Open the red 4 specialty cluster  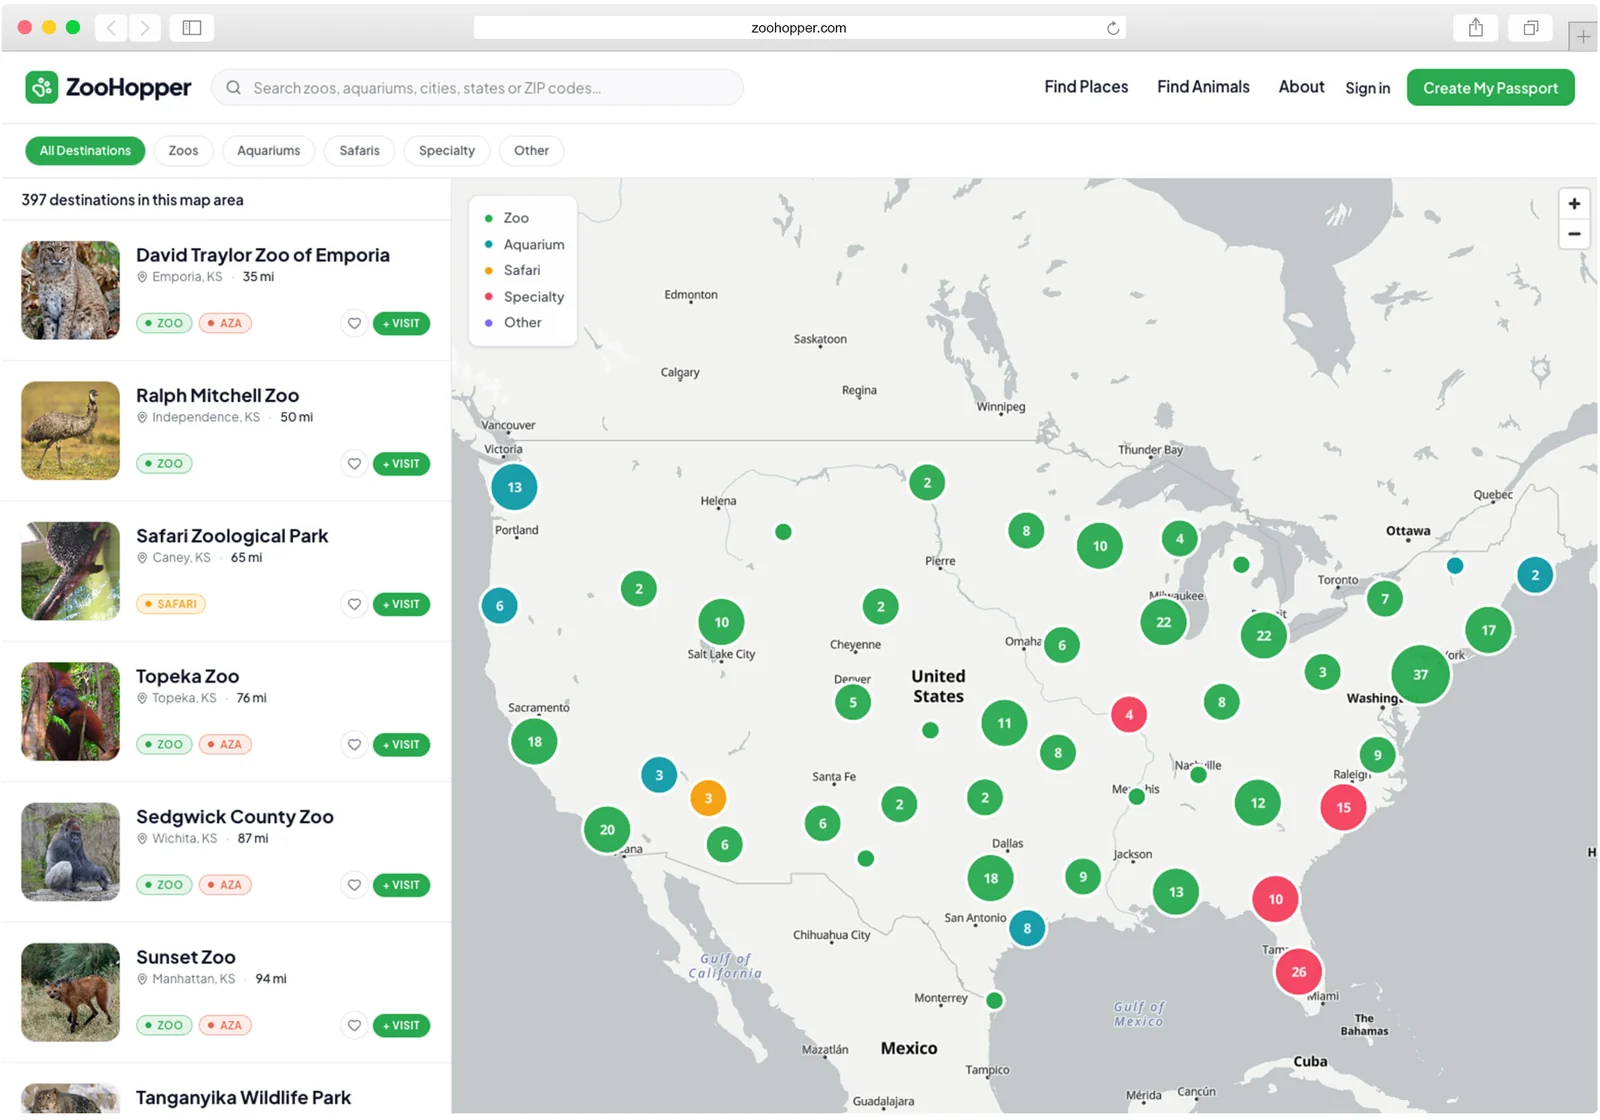pyautogui.click(x=1129, y=715)
